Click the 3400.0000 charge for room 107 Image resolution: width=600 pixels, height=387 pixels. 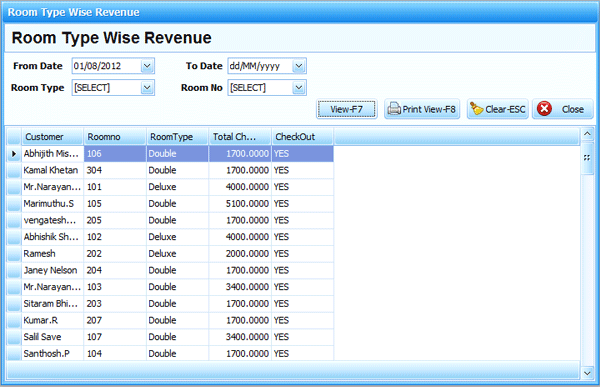pyautogui.click(x=240, y=337)
